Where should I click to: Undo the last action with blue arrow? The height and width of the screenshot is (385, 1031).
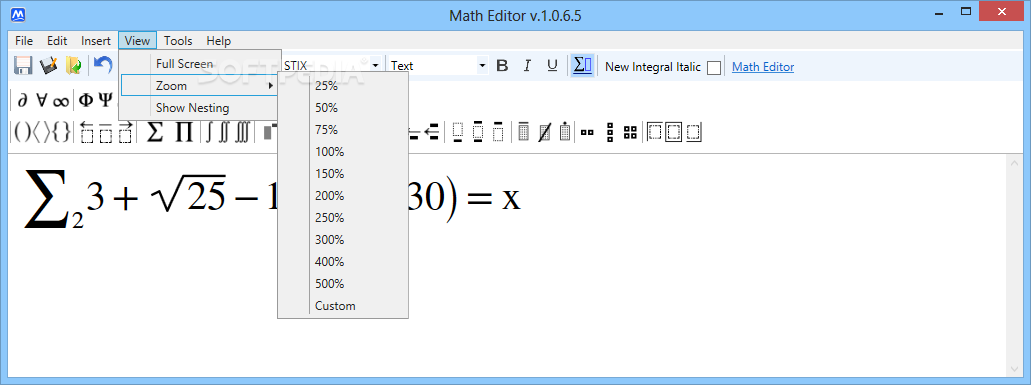click(x=103, y=64)
